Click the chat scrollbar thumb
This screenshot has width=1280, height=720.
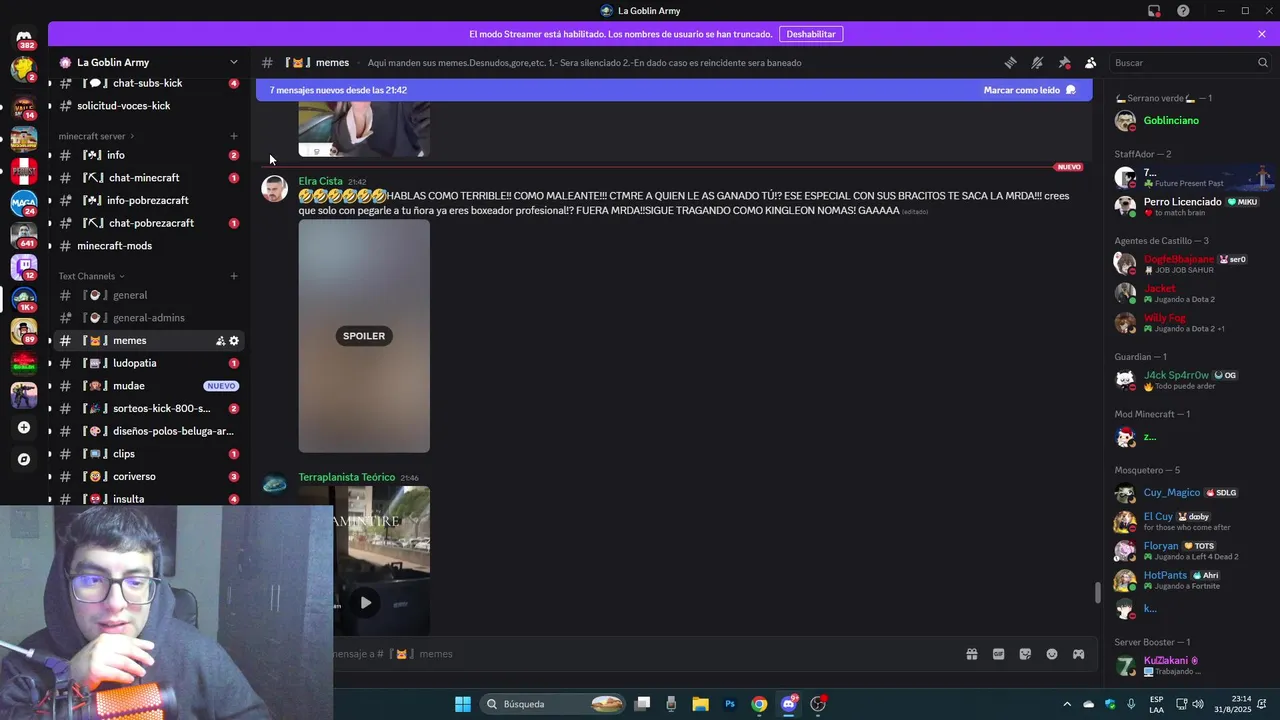[x=1097, y=592]
